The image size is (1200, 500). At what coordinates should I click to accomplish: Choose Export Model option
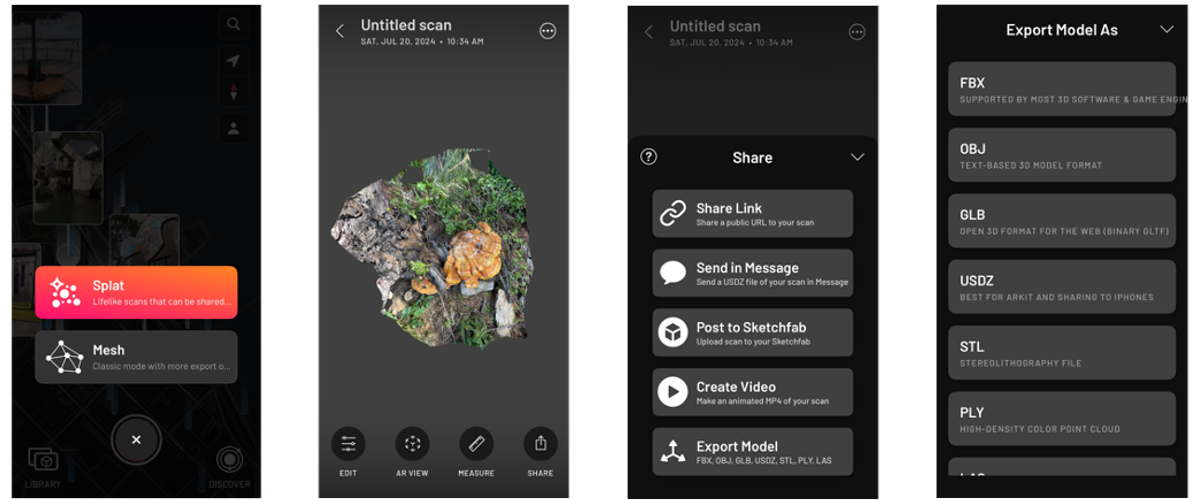tap(753, 452)
